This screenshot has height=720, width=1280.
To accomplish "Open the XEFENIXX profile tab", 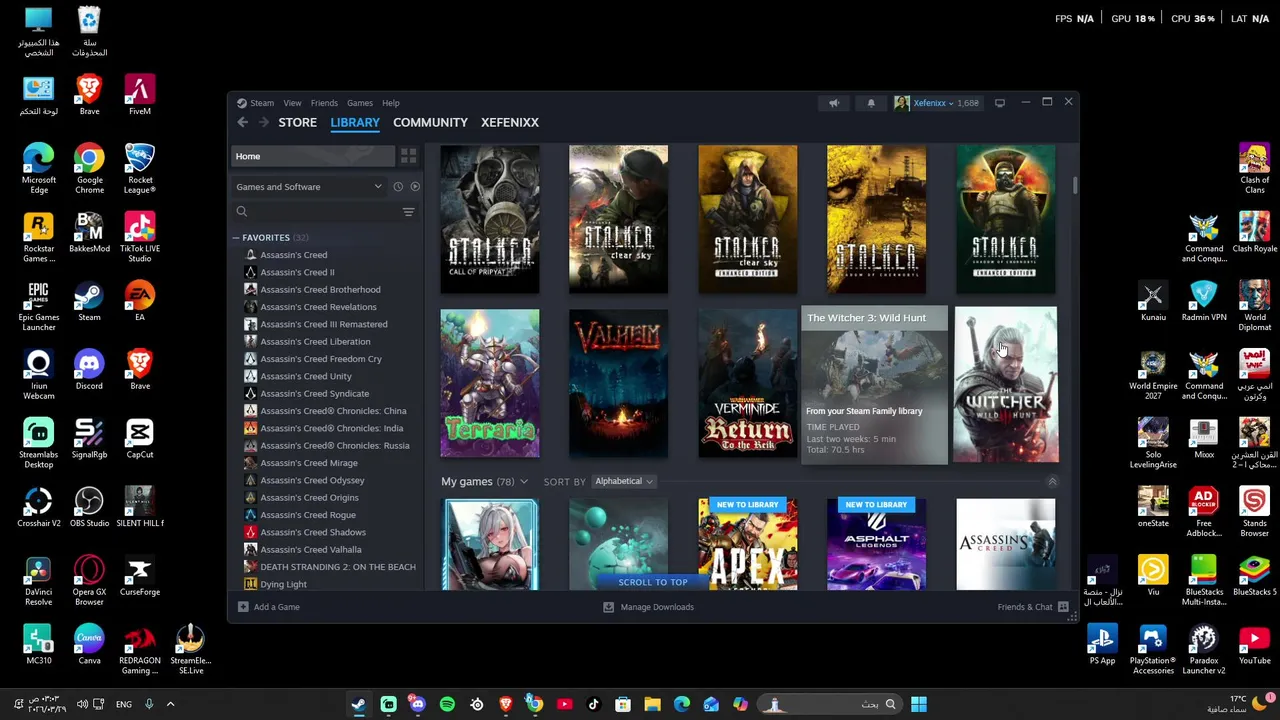I will [x=510, y=122].
